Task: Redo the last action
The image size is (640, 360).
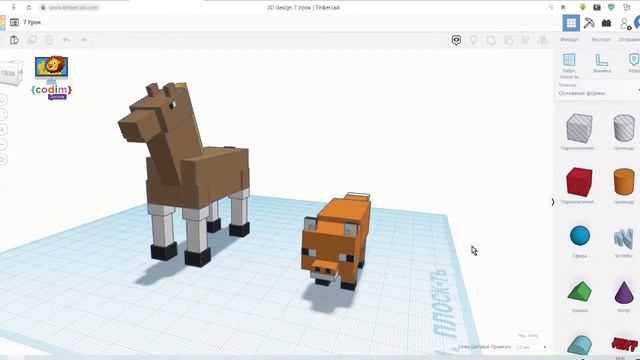Action: pos(83,40)
